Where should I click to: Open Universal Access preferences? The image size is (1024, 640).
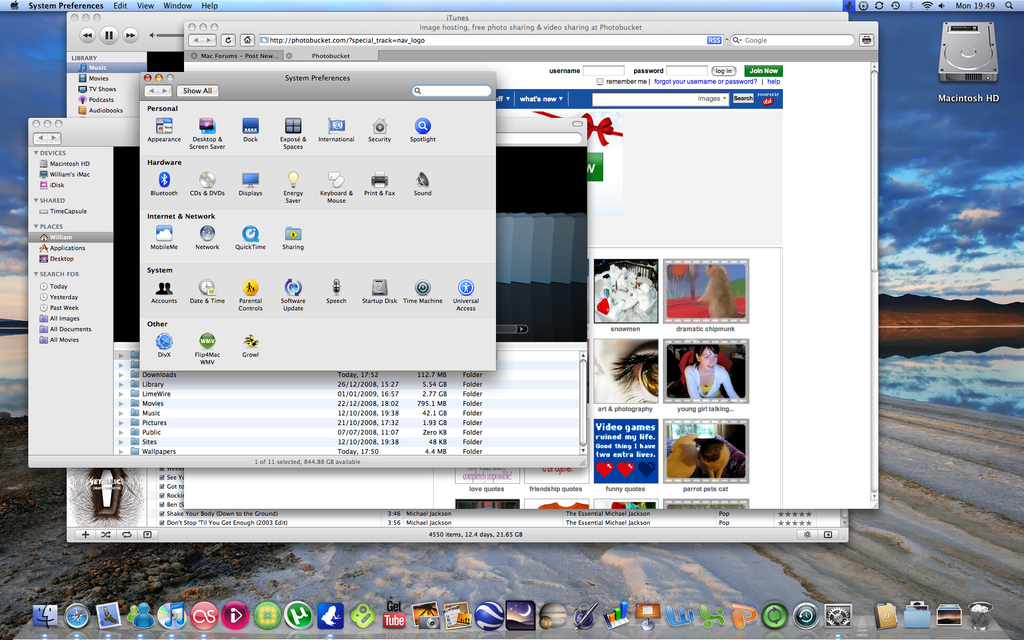click(466, 295)
